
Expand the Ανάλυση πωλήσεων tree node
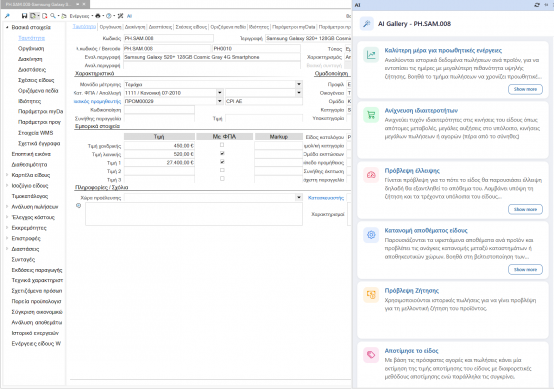[x=7, y=207]
